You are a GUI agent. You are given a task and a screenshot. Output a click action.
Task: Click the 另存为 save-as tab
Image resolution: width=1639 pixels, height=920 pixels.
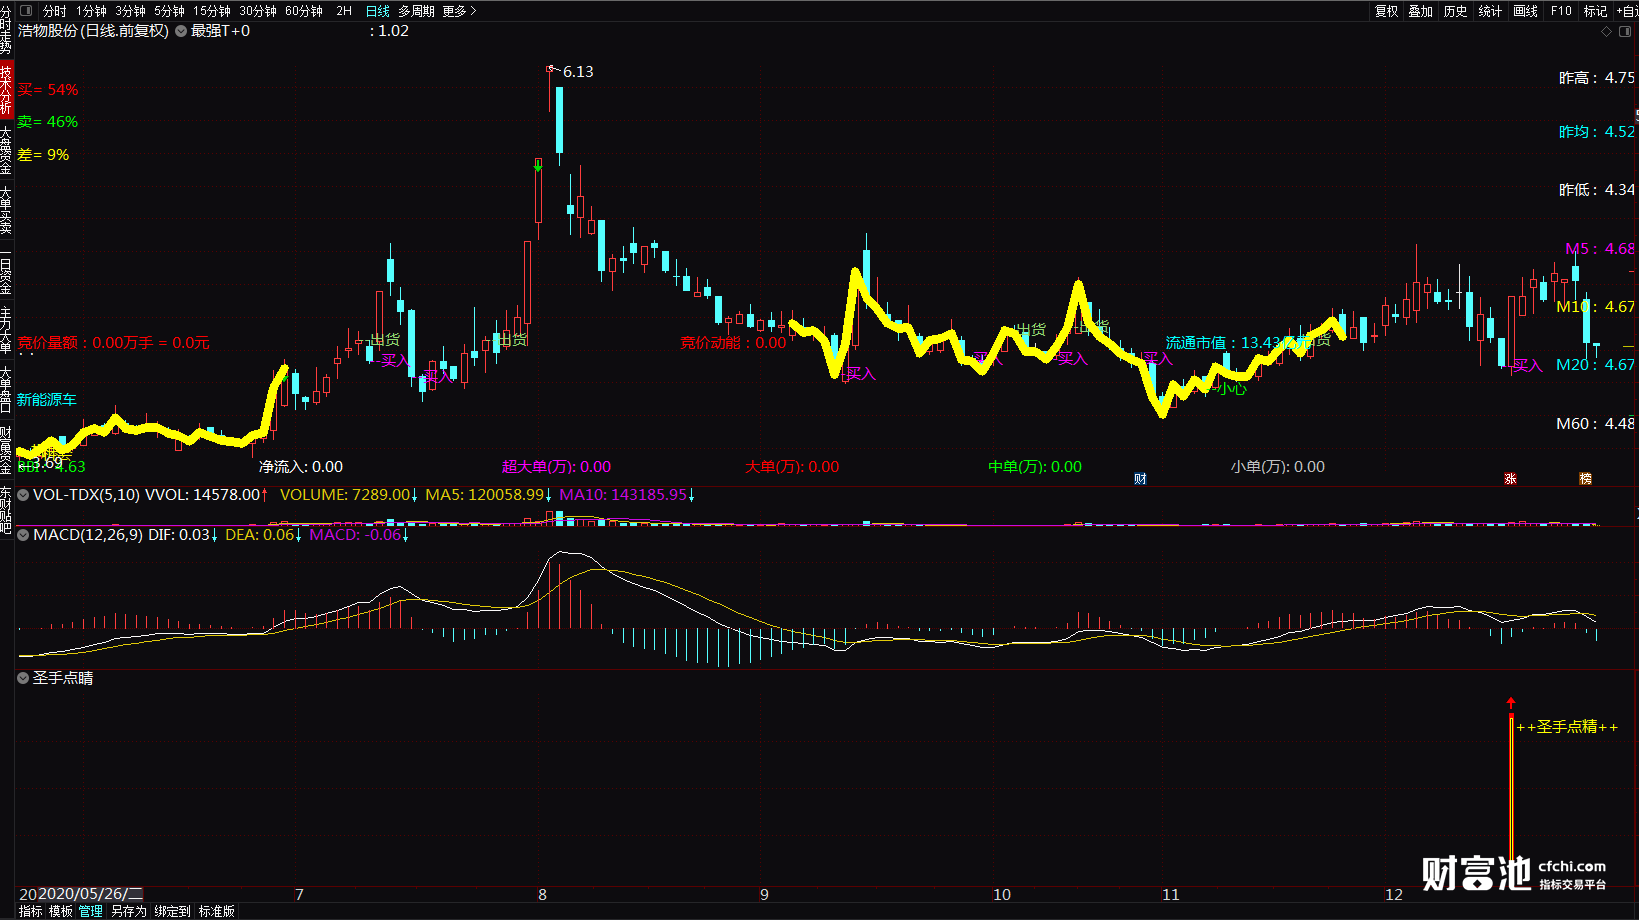(128, 911)
